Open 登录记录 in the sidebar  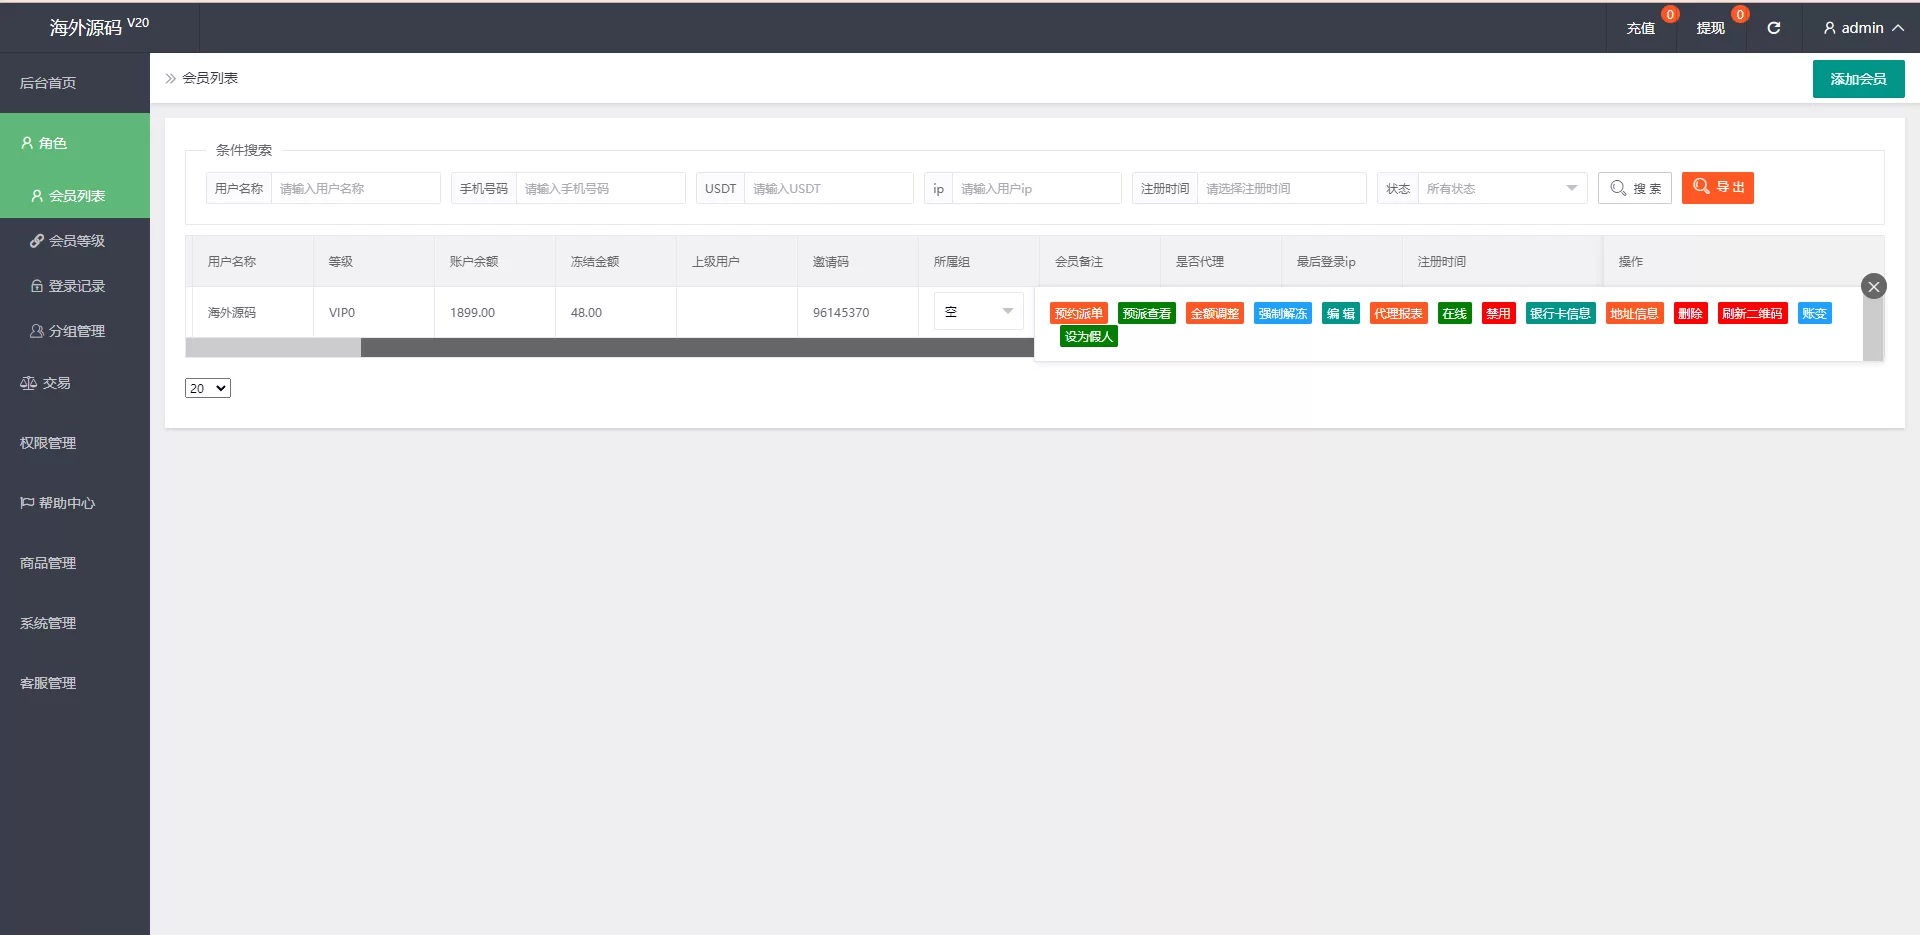click(x=76, y=286)
